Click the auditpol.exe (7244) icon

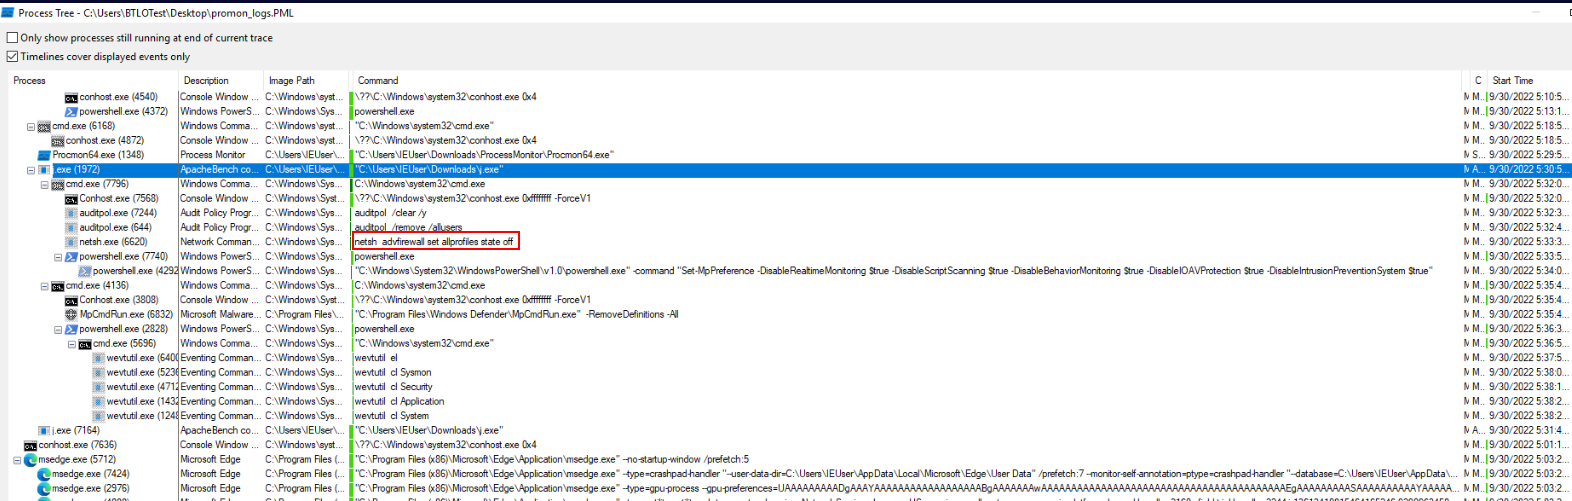tap(71, 213)
